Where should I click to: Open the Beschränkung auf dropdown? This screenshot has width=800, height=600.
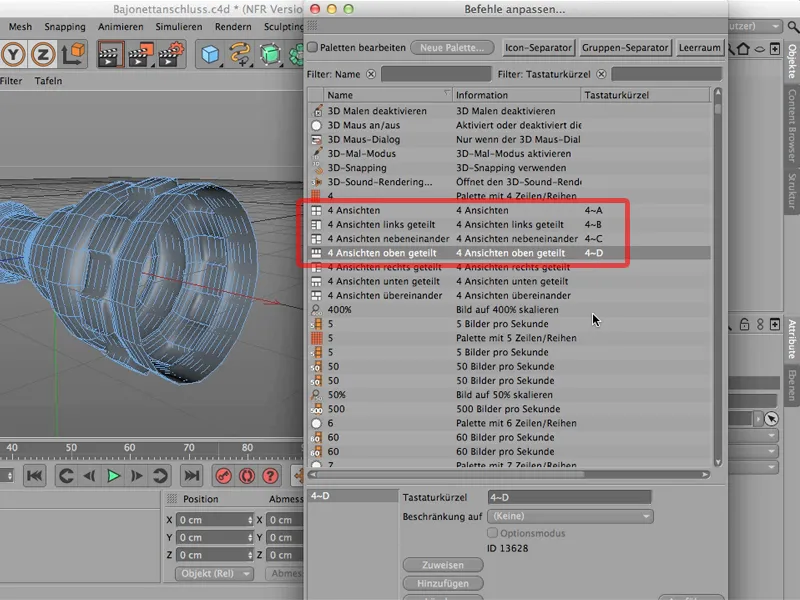(x=570, y=516)
